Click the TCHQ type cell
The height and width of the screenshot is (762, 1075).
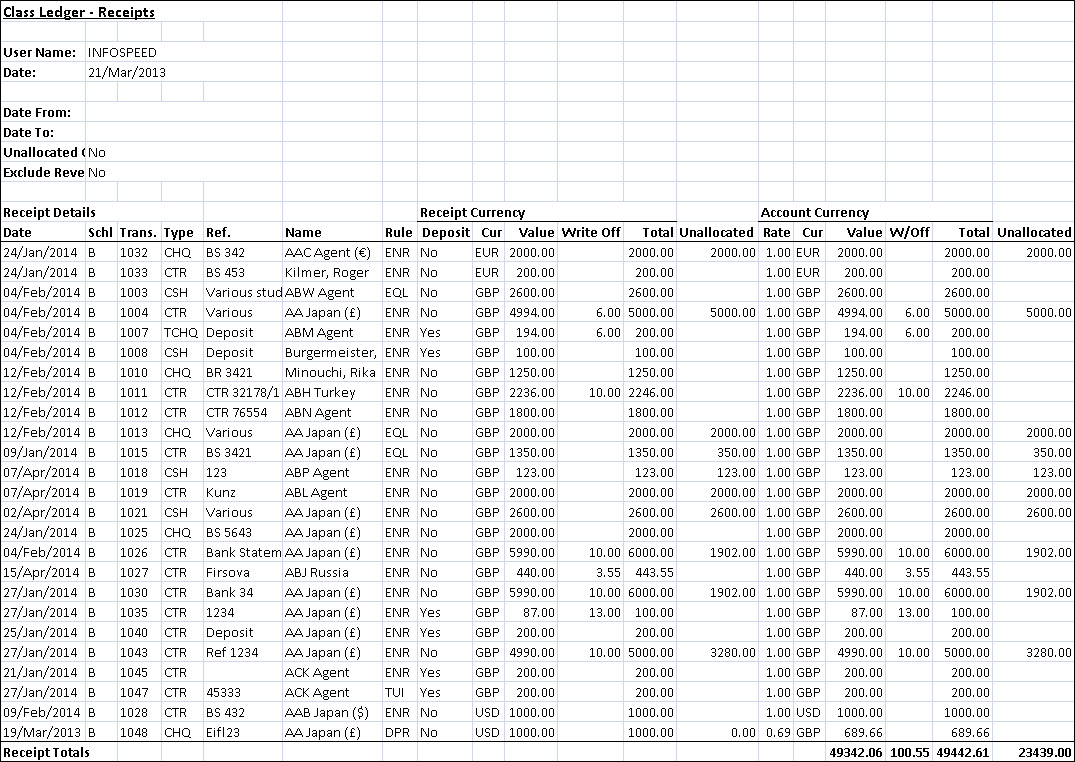[181, 332]
